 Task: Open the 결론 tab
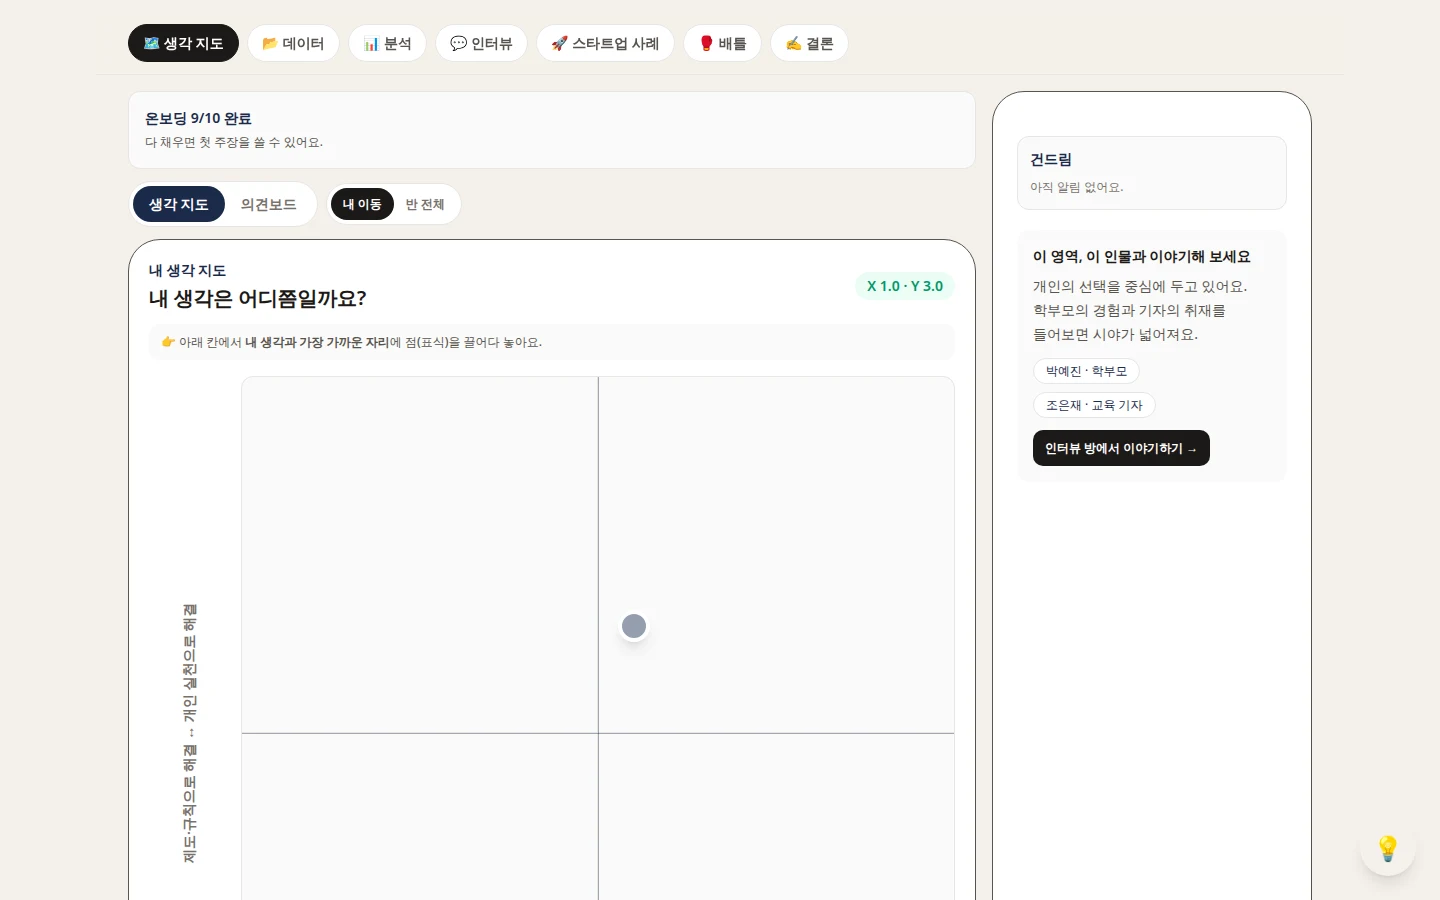tap(809, 43)
